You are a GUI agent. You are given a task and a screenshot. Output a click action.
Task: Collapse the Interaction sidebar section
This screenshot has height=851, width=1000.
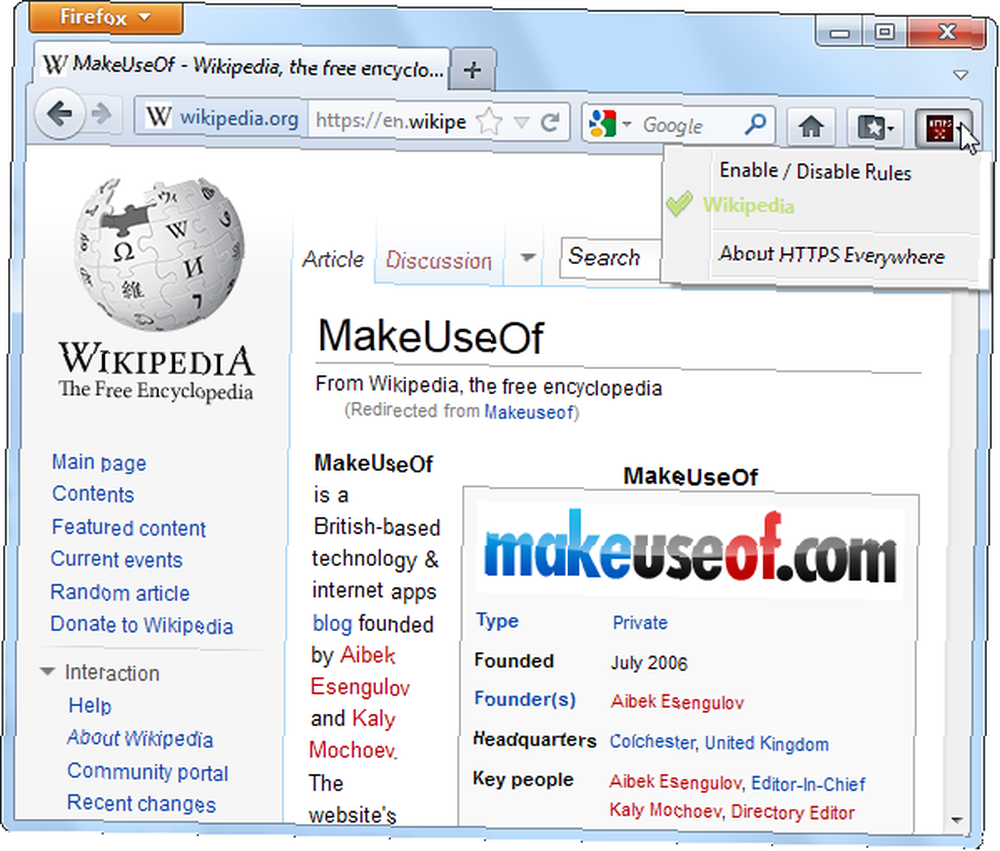(47, 671)
